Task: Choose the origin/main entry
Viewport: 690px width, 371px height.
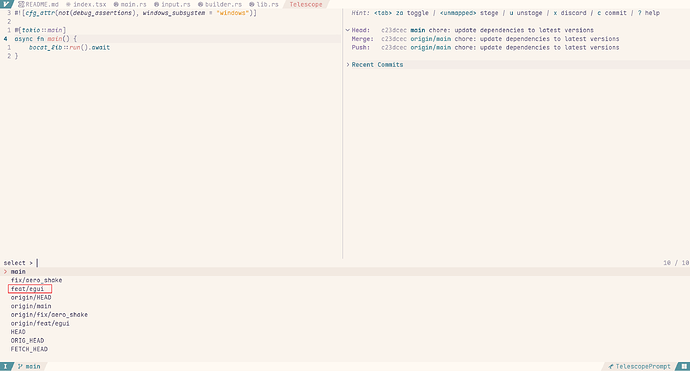Action: [x=31, y=306]
